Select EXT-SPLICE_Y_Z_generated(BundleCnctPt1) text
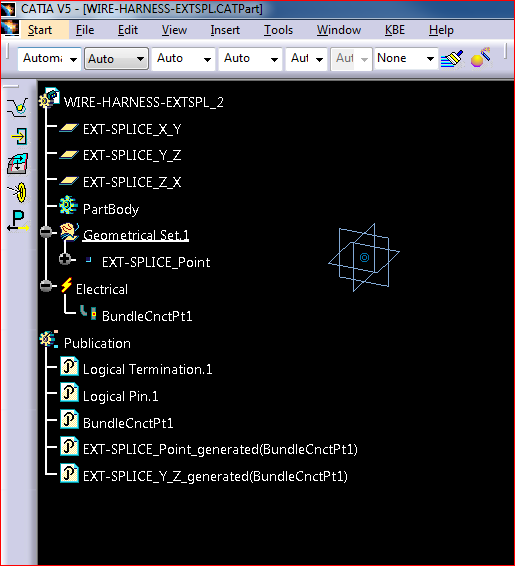This screenshot has height=566, width=515. [215, 476]
